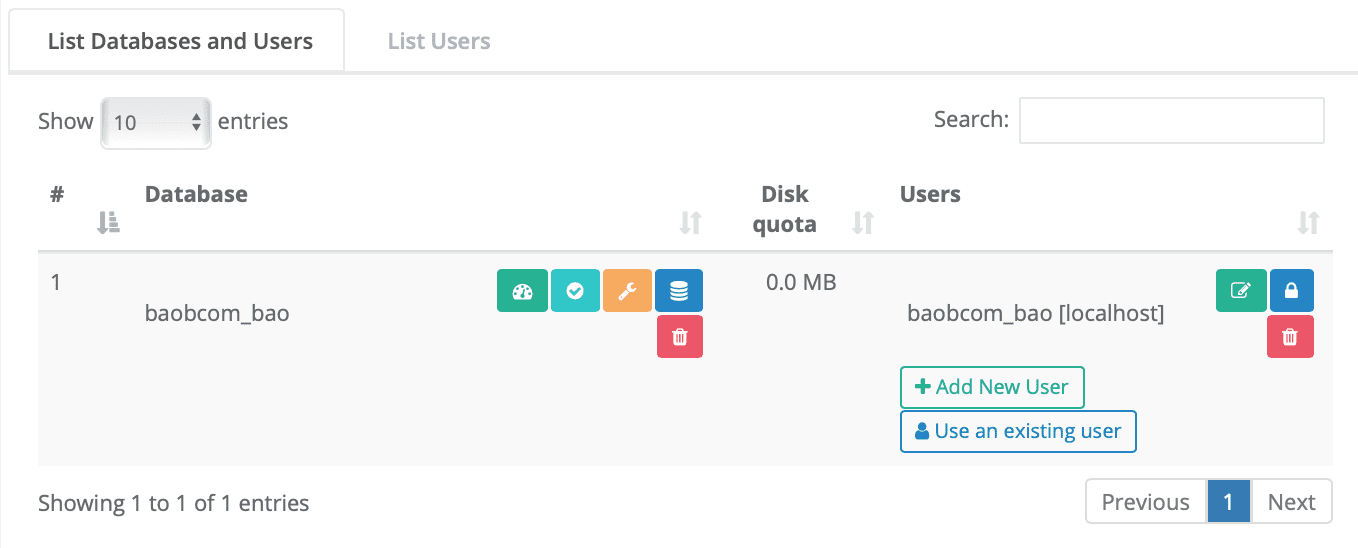The image size is (1358, 548).
Task: Click the Add New User button
Action: click(992, 387)
